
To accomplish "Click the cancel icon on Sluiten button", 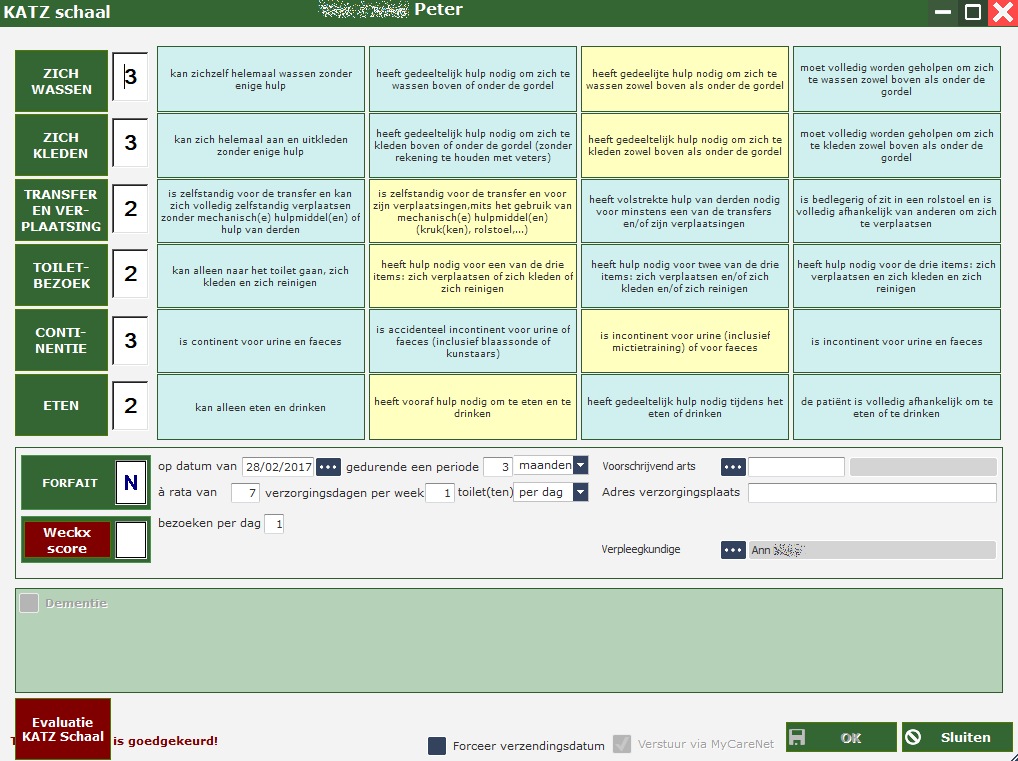I will [913, 737].
